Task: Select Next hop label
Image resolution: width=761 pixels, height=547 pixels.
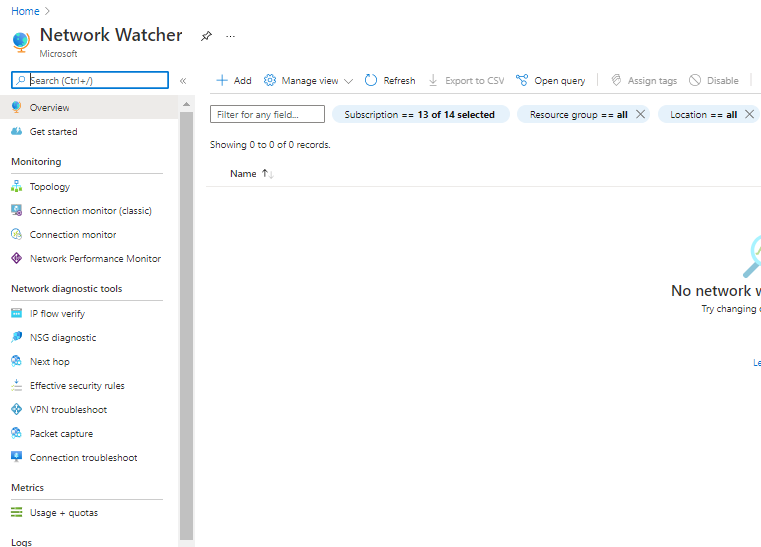Action: [x=50, y=362]
